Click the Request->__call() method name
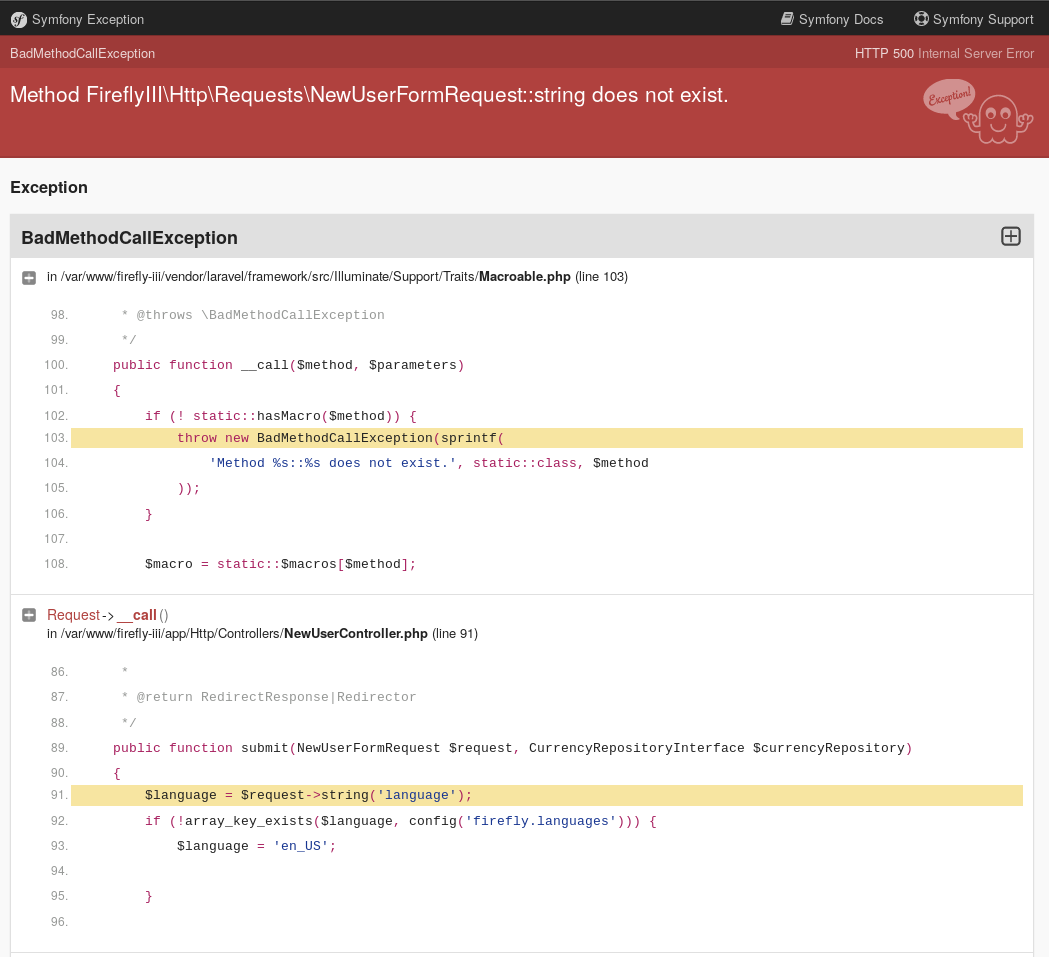 (108, 615)
